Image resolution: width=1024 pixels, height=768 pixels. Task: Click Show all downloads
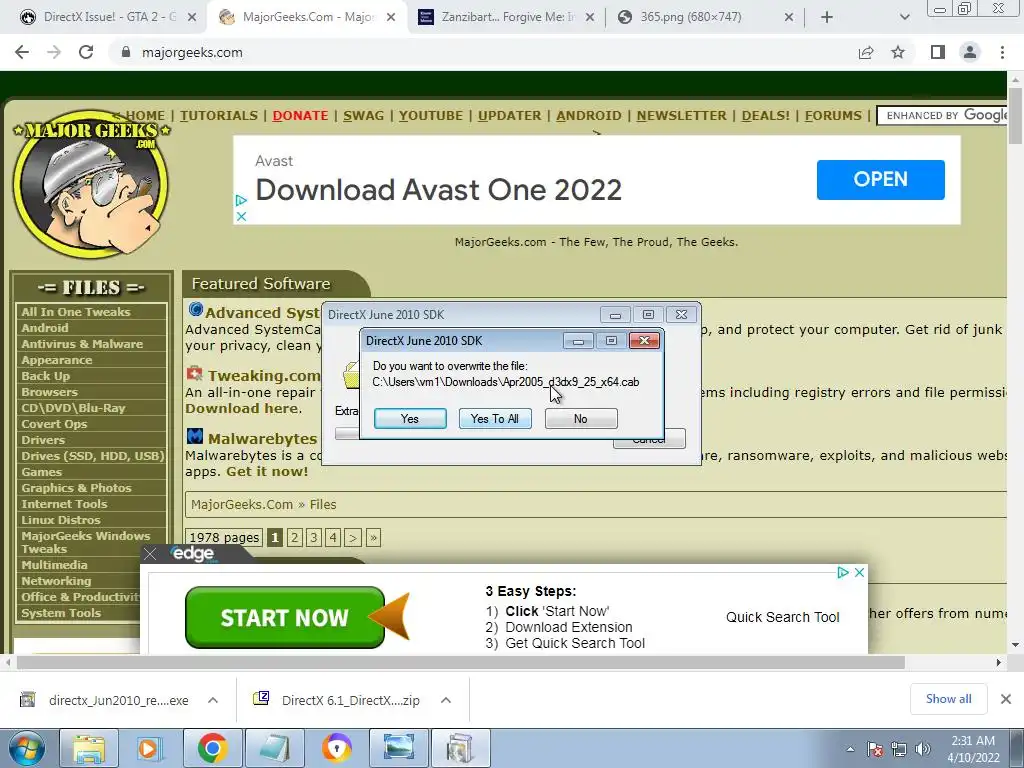coord(948,699)
